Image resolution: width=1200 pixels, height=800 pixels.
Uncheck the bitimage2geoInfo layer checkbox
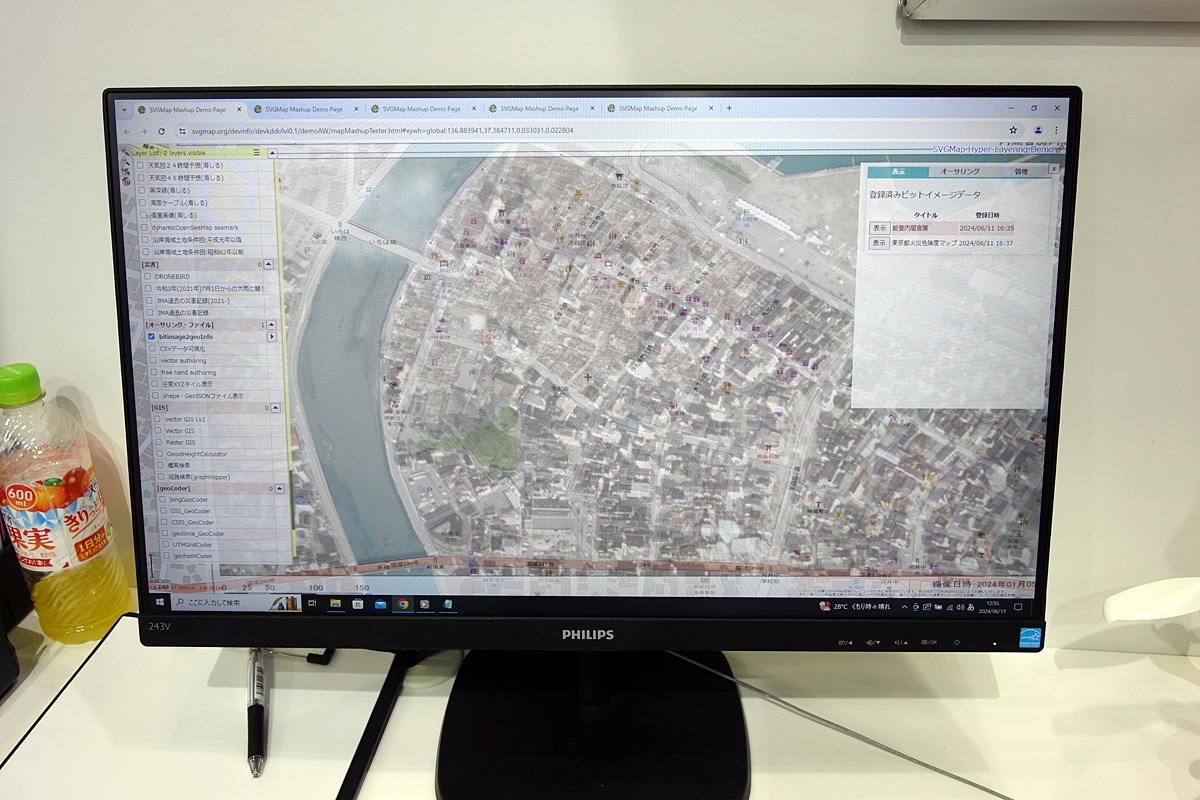(151, 337)
